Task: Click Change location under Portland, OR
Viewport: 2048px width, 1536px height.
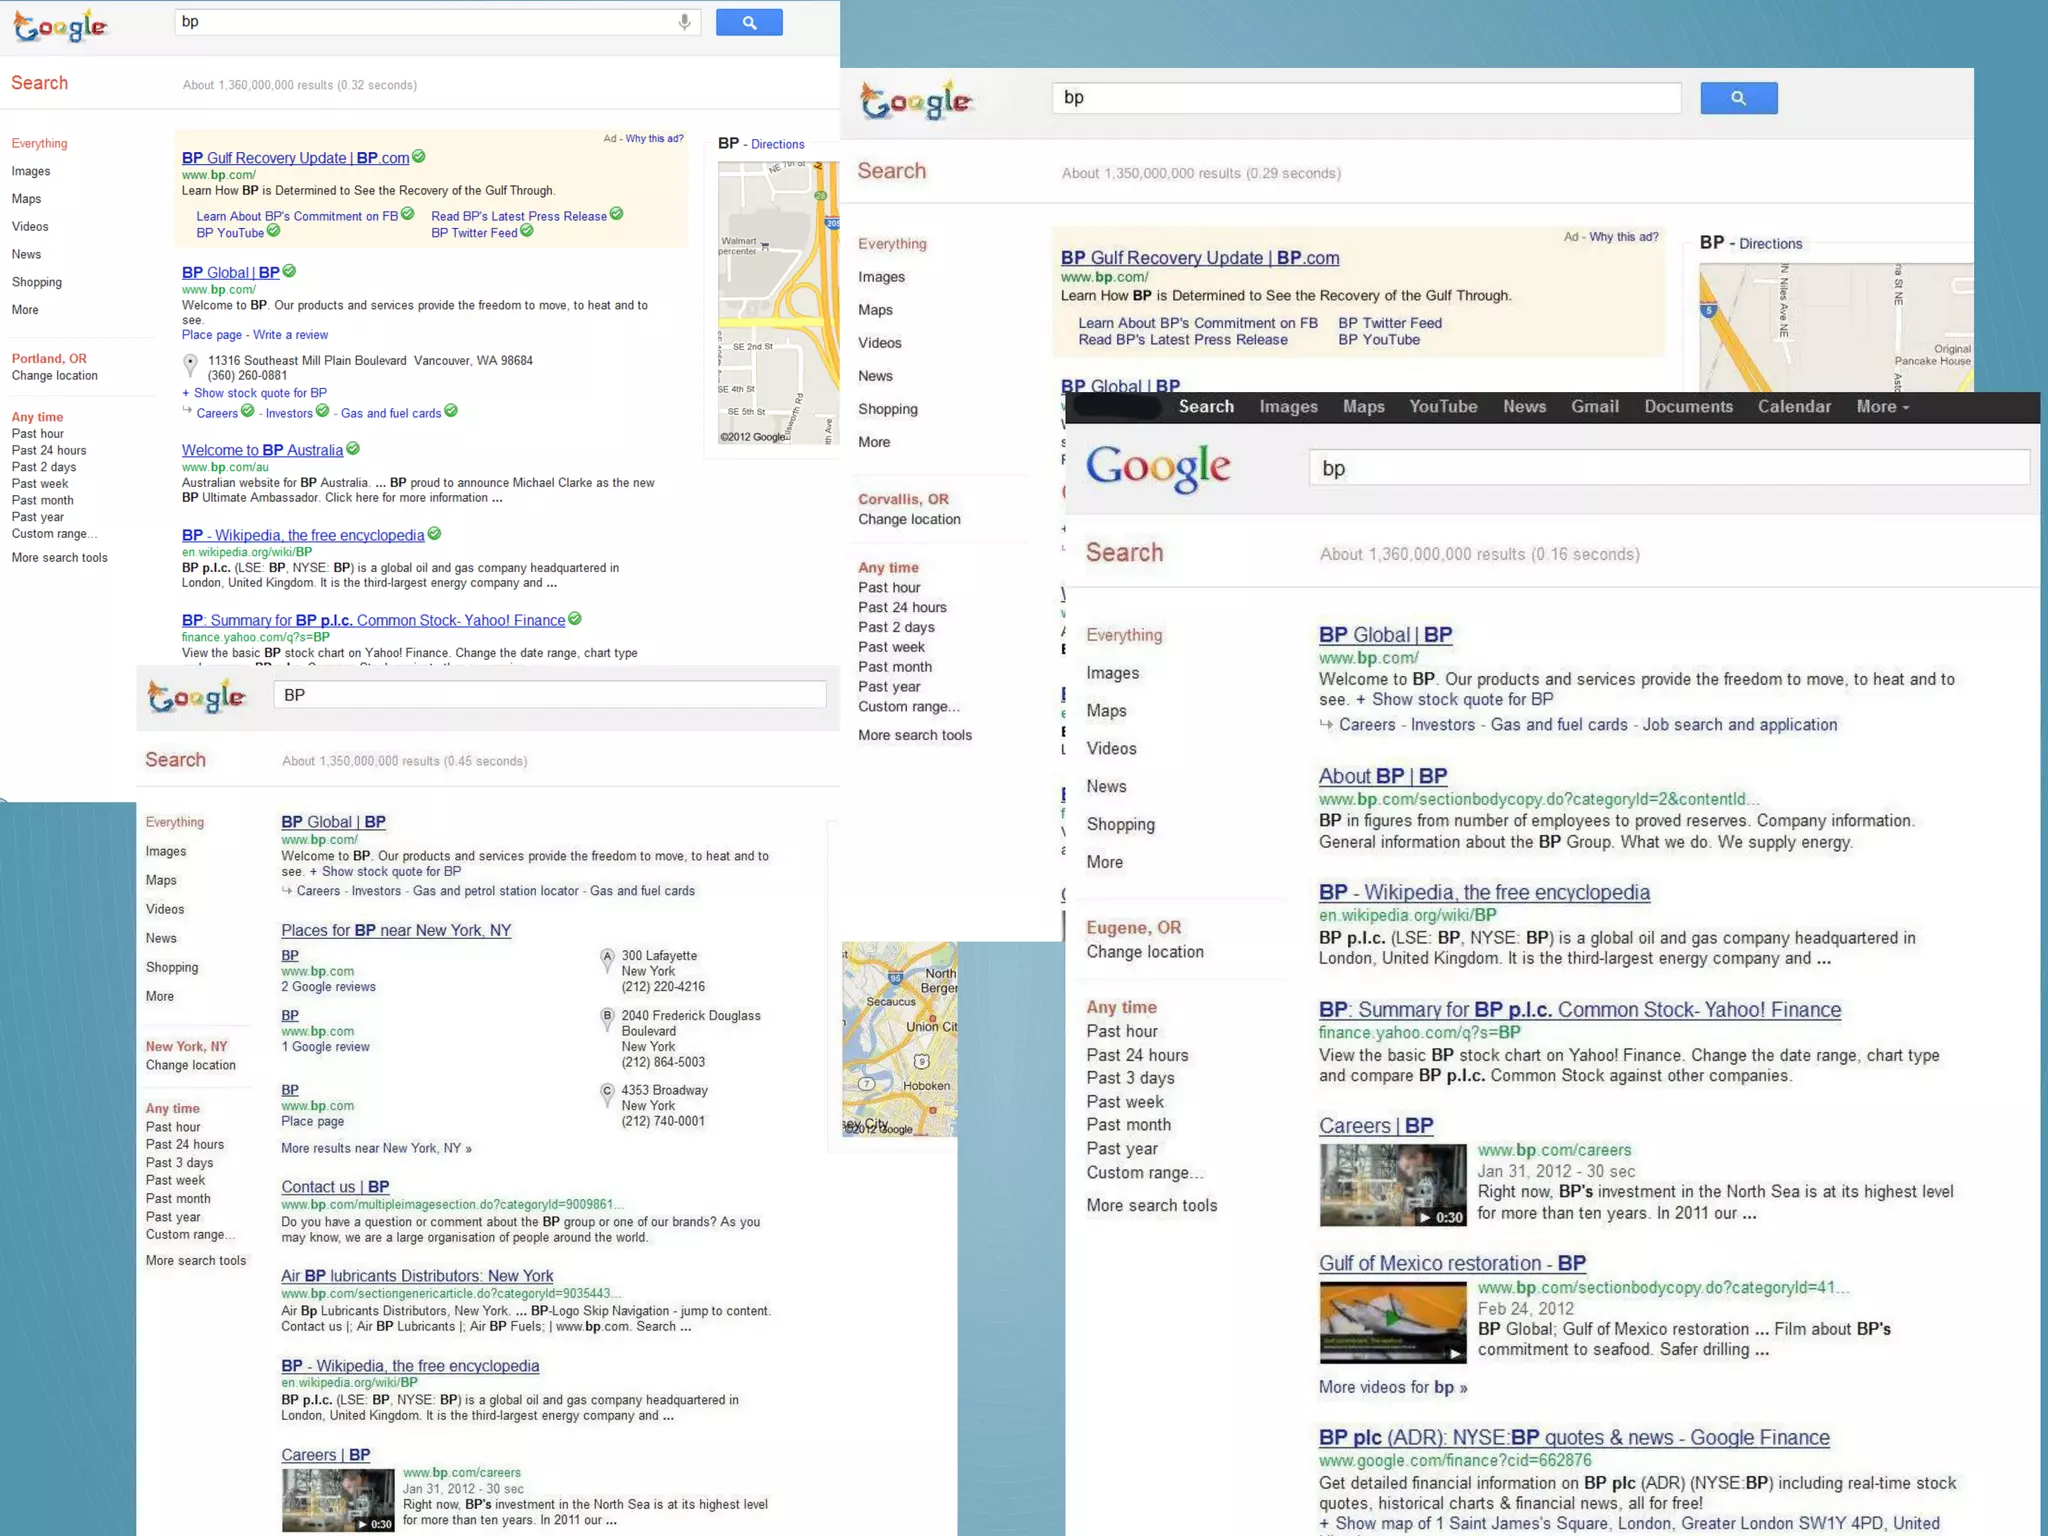Action: point(55,376)
